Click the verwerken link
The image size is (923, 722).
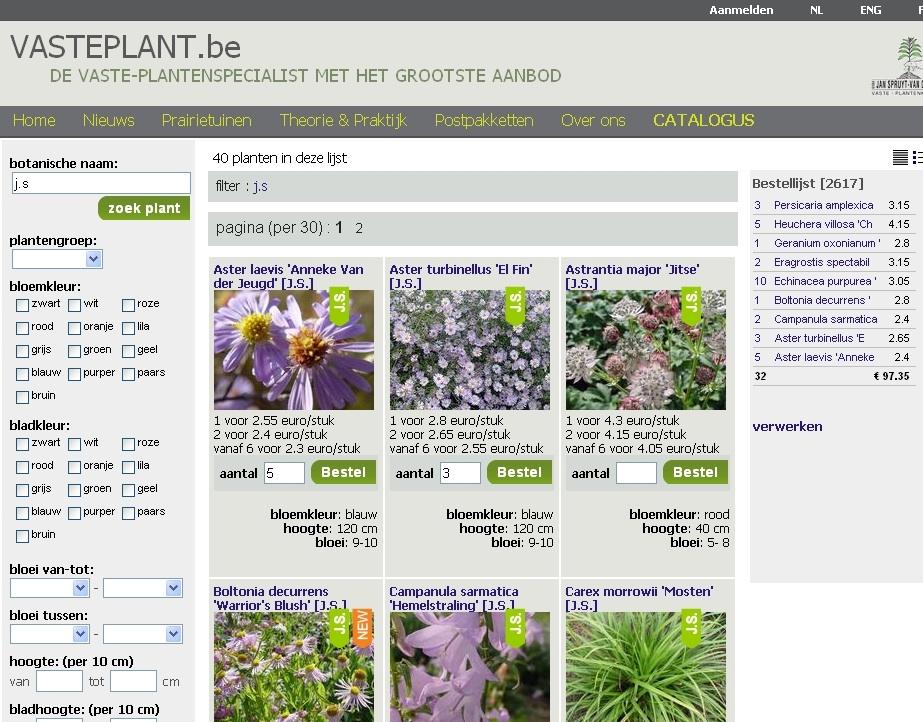pyautogui.click(x=787, y=427)
